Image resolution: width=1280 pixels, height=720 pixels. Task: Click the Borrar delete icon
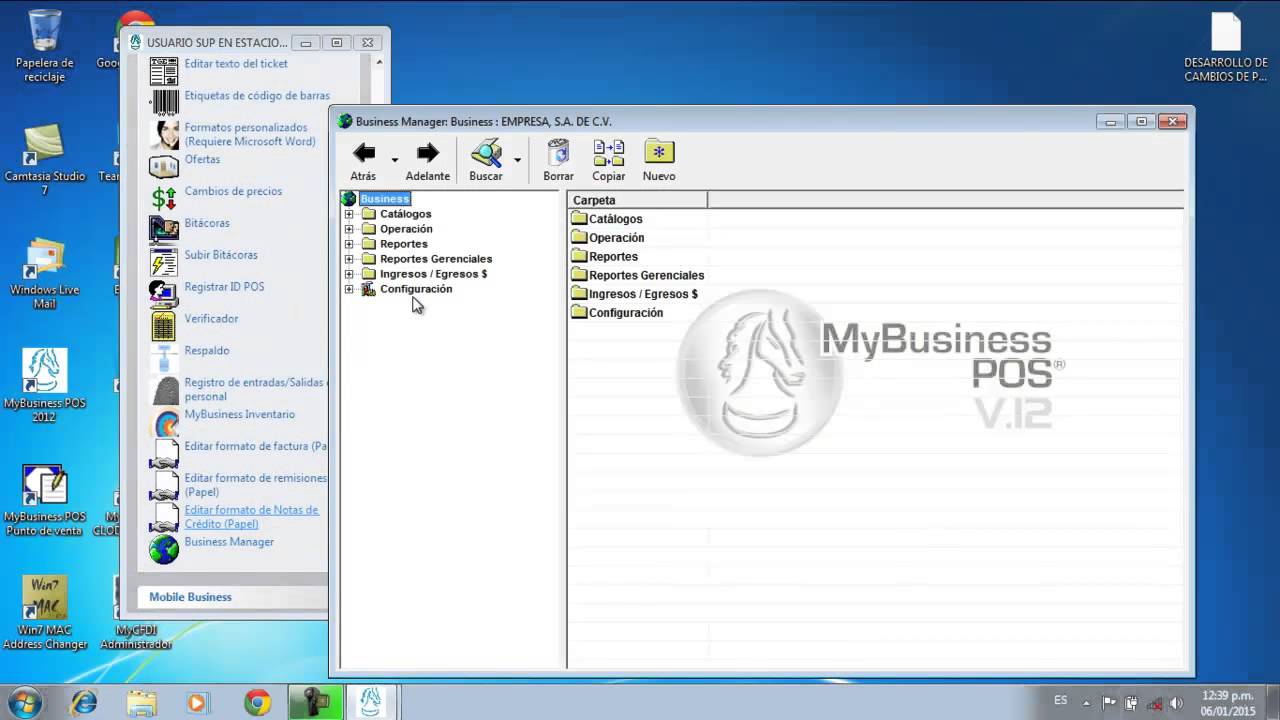tap(559, 153)
